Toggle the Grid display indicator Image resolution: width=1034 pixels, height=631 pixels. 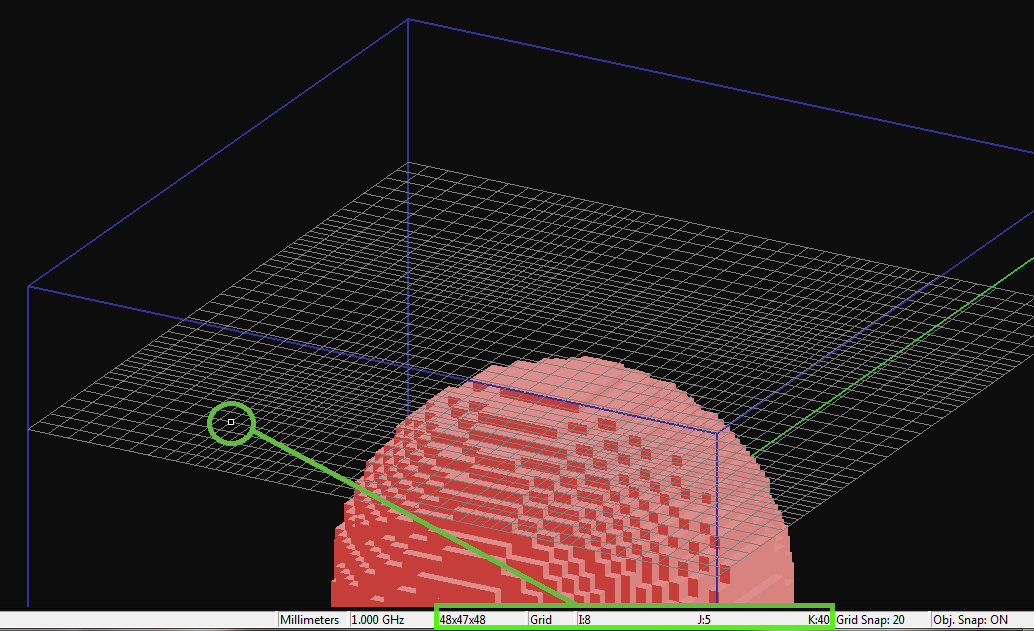[541, 619]
